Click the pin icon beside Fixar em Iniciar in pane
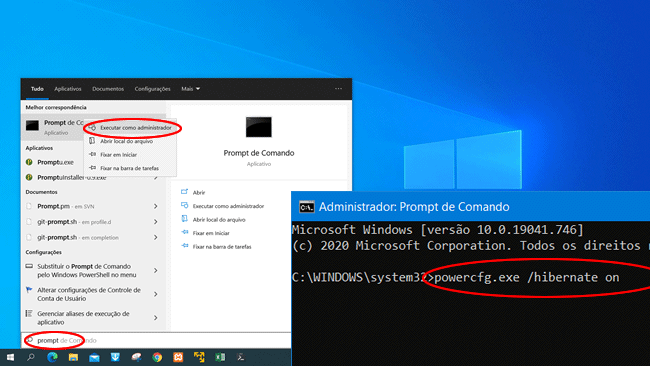Viewport: 650px width, 366px height. click(184, 232)
